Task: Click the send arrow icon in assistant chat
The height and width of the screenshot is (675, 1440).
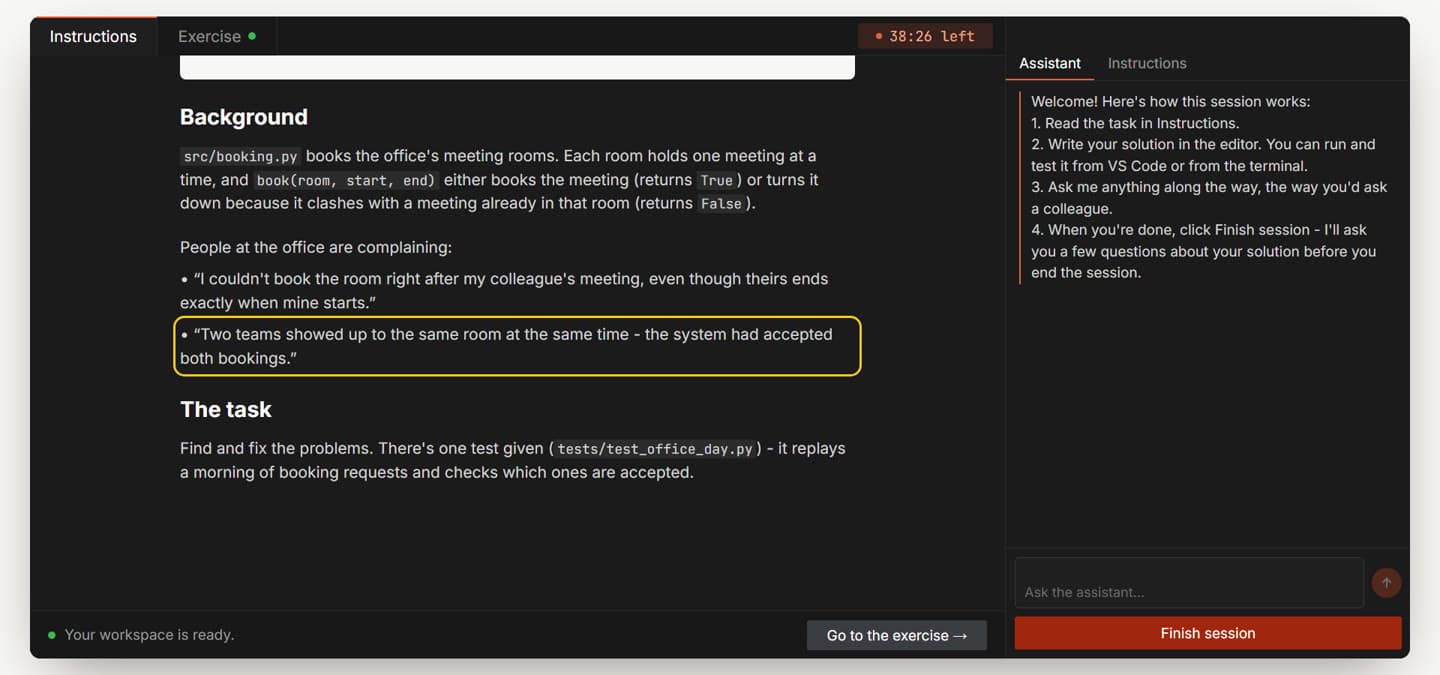Action: click(1386, 583)
